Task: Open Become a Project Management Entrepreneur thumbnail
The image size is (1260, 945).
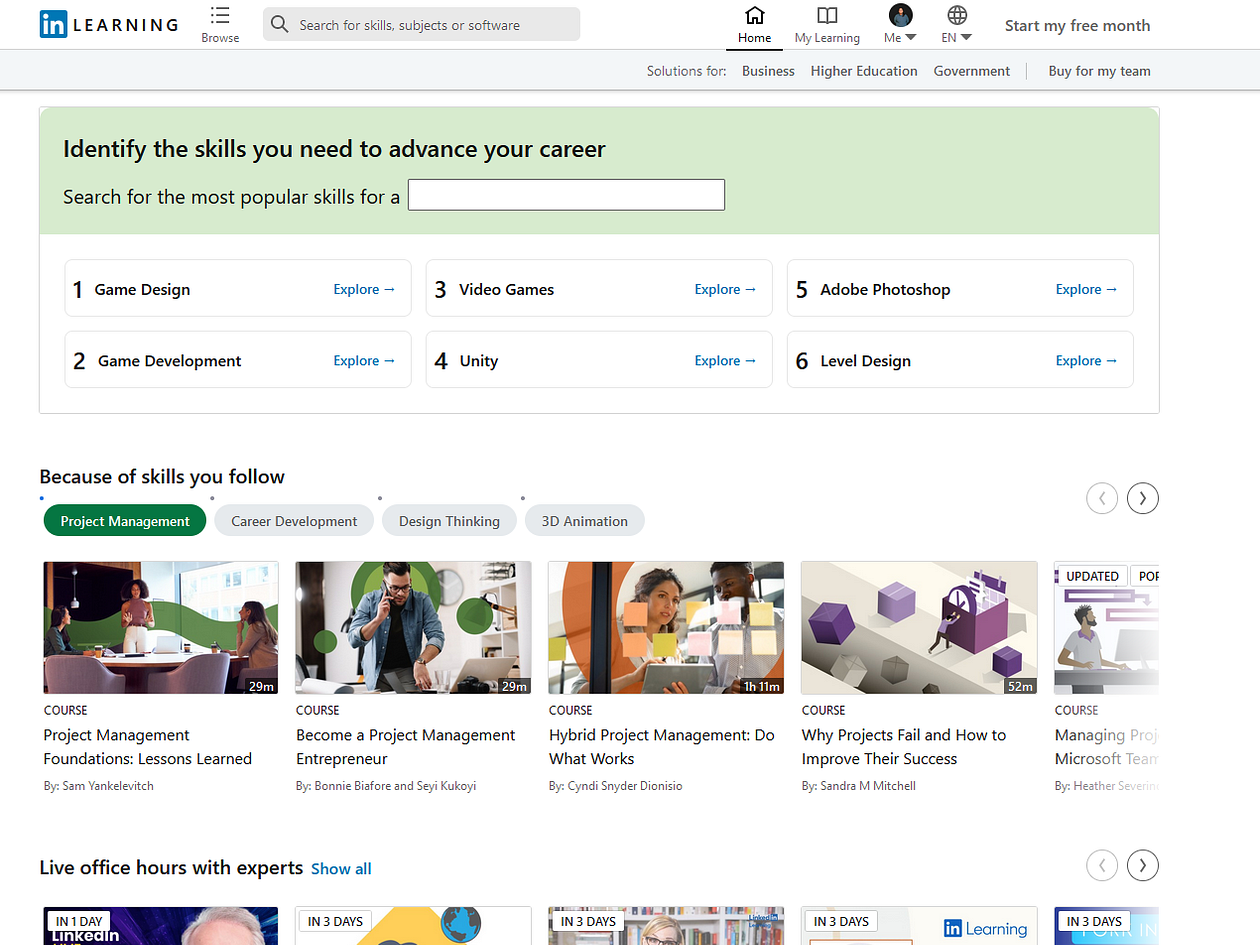Action: click(413, 628)
